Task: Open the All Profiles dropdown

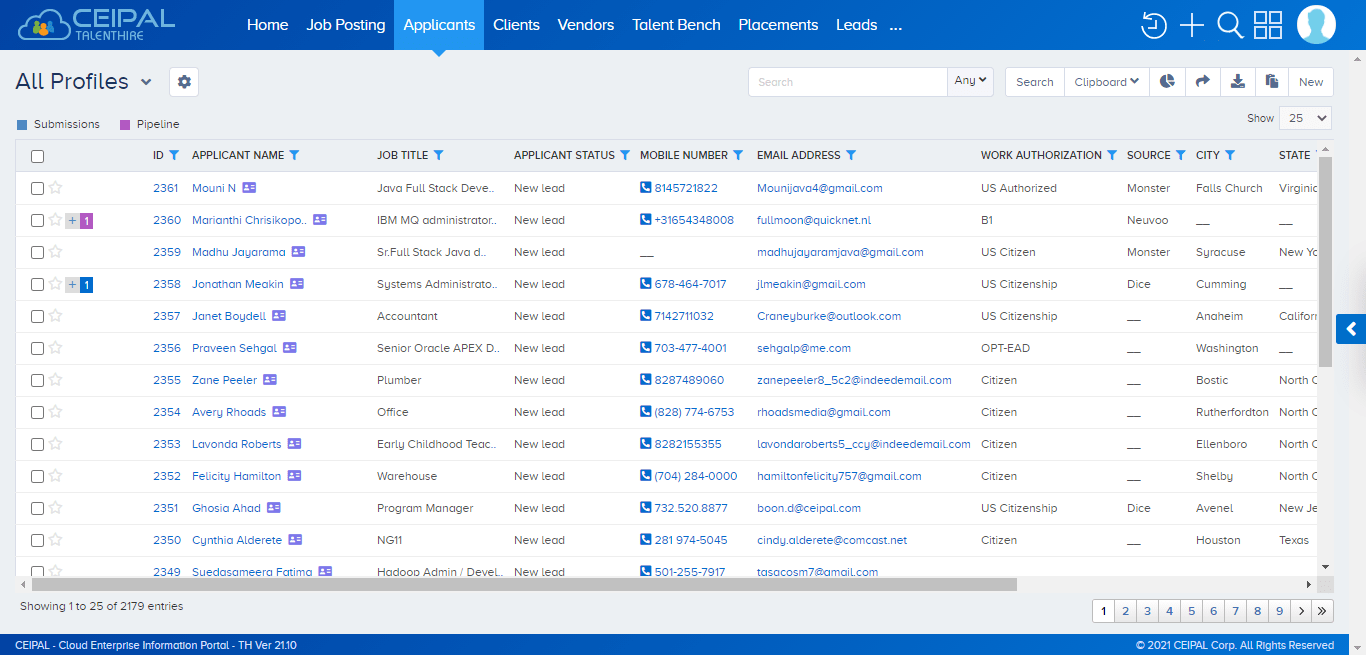Action: 145,81
